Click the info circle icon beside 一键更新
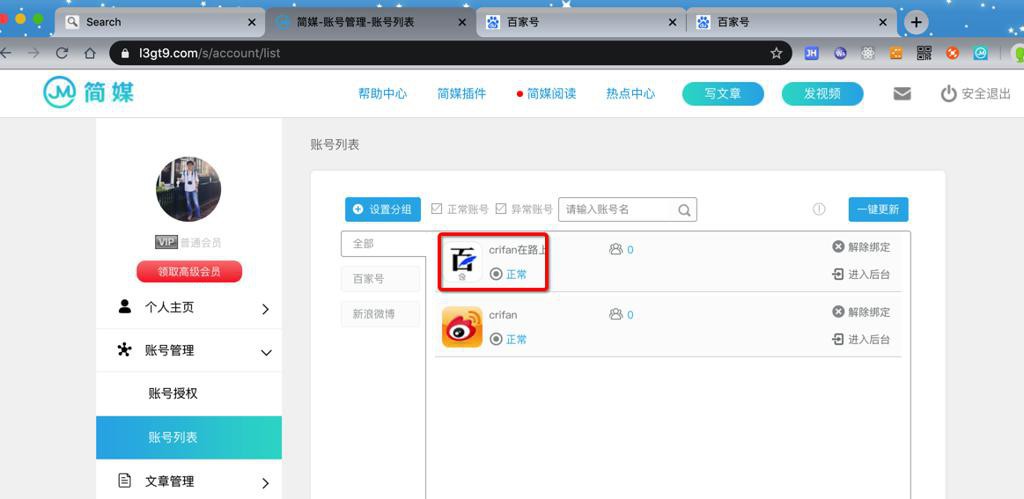1024x499 pixels. tap(819, 210)
